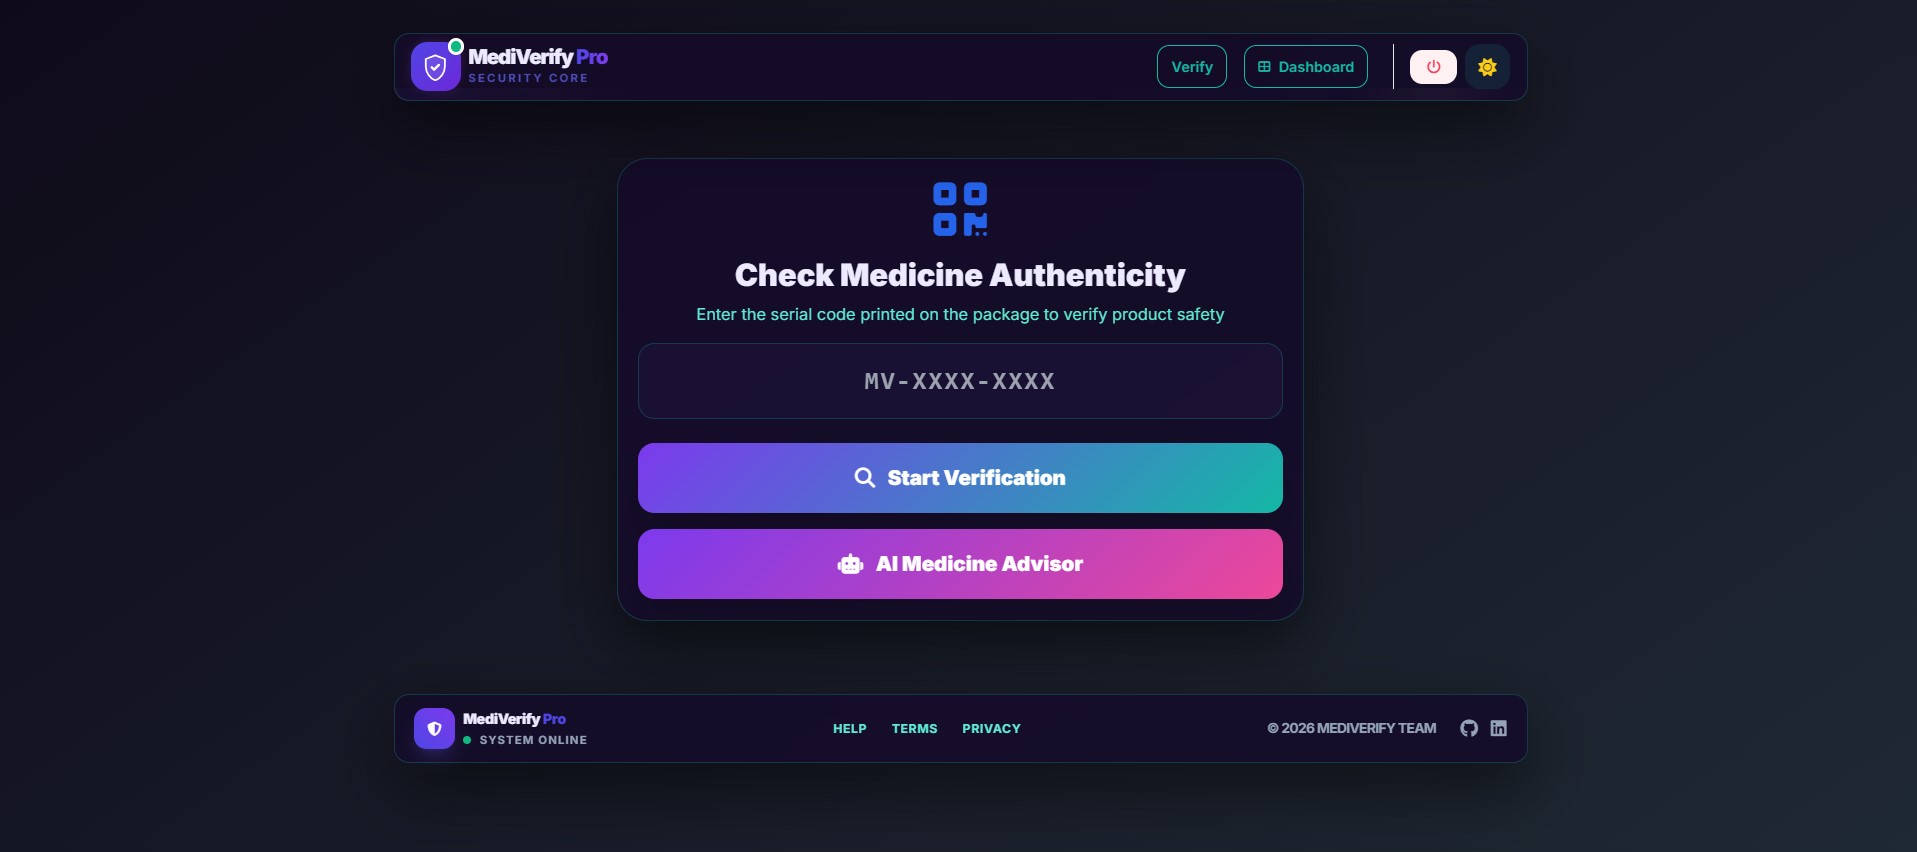Viewport: 1917px width, 852px height.
Task: Visit the LinkedIn icon link in footer
Action: coord(1498,728)
